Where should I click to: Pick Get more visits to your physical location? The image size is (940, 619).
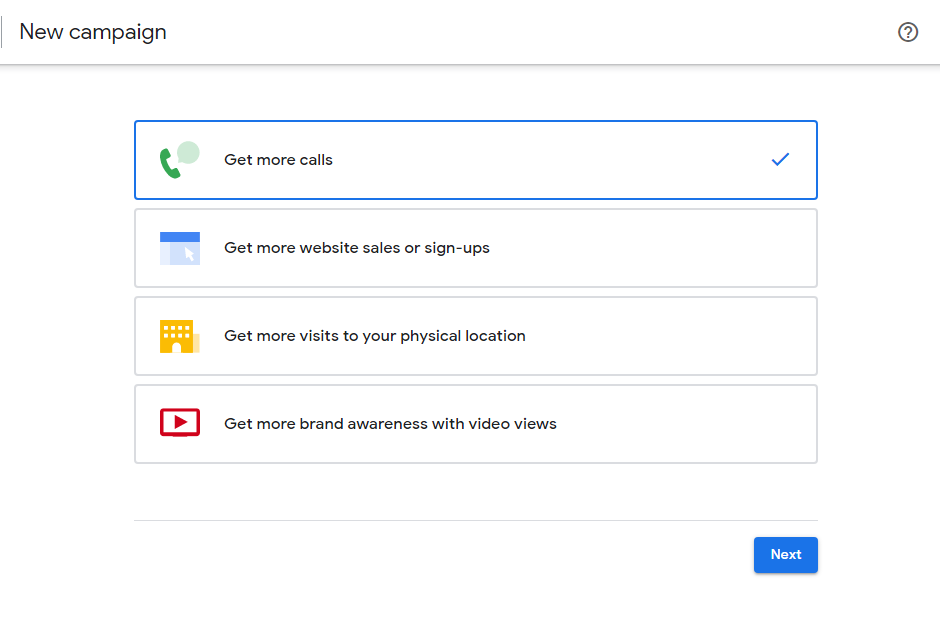point(476,336)
